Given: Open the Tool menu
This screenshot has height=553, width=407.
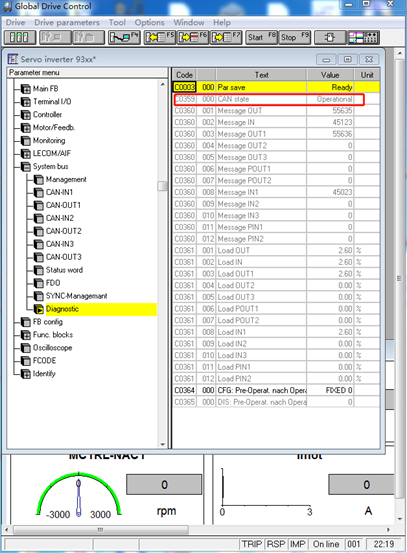Looking at the screenshot, I should click(x=117, y=23).
